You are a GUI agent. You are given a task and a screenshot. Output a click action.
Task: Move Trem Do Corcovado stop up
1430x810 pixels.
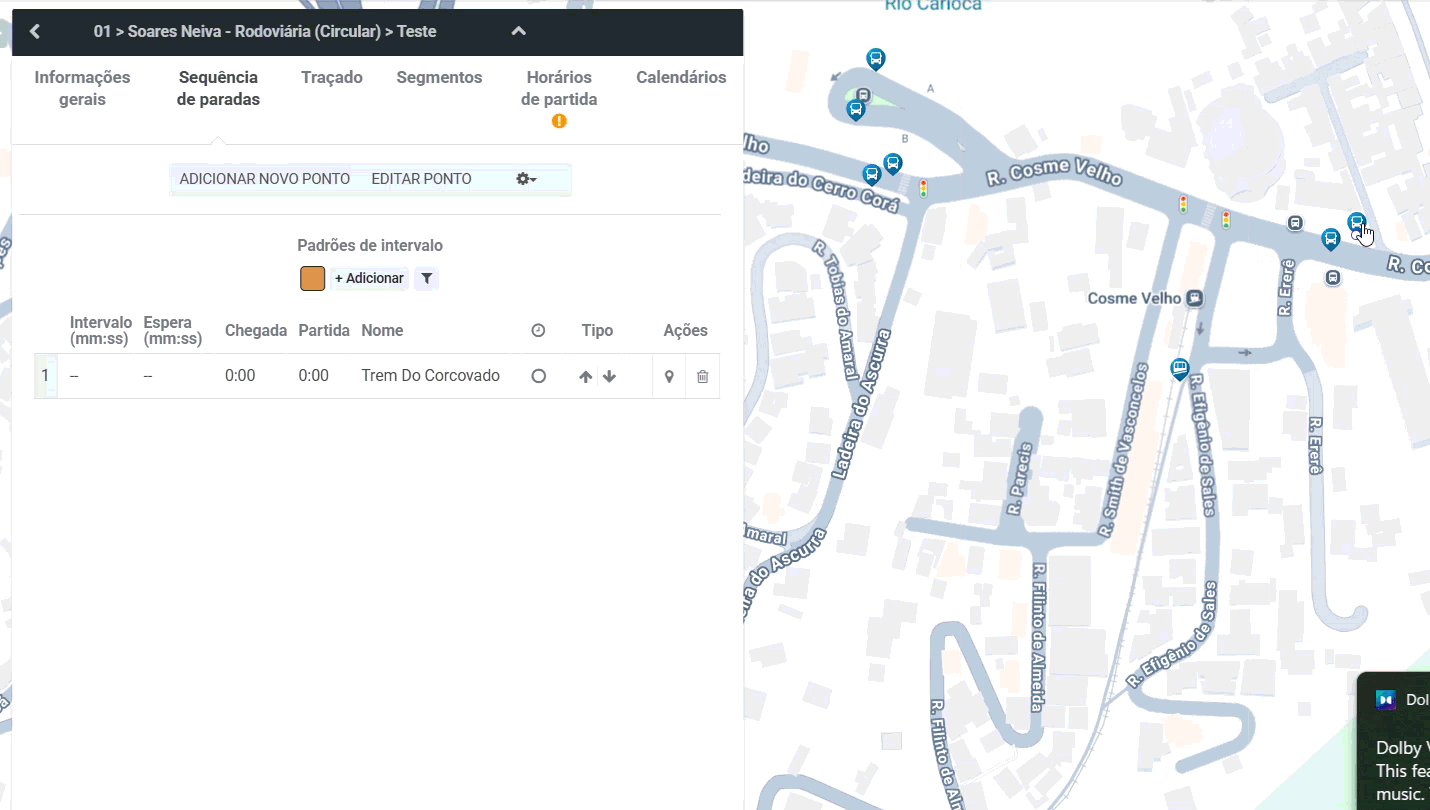point(586,377)
